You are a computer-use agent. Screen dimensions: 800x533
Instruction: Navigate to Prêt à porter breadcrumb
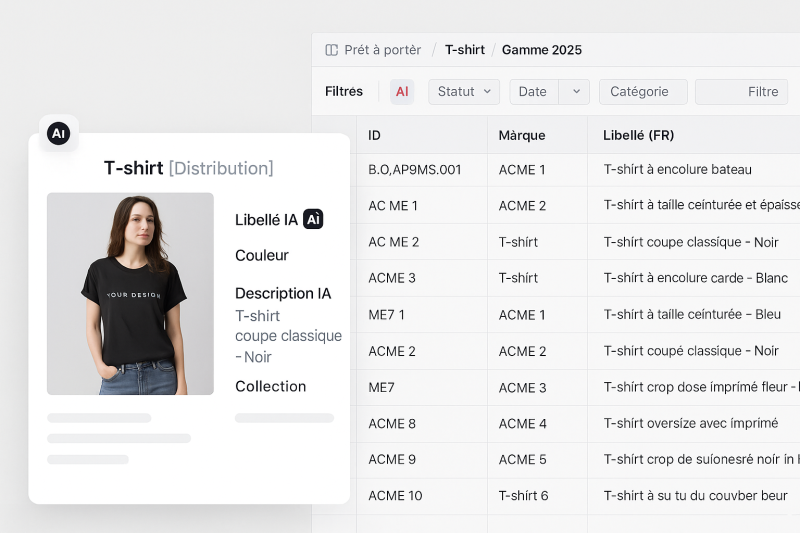pos(382,50)
